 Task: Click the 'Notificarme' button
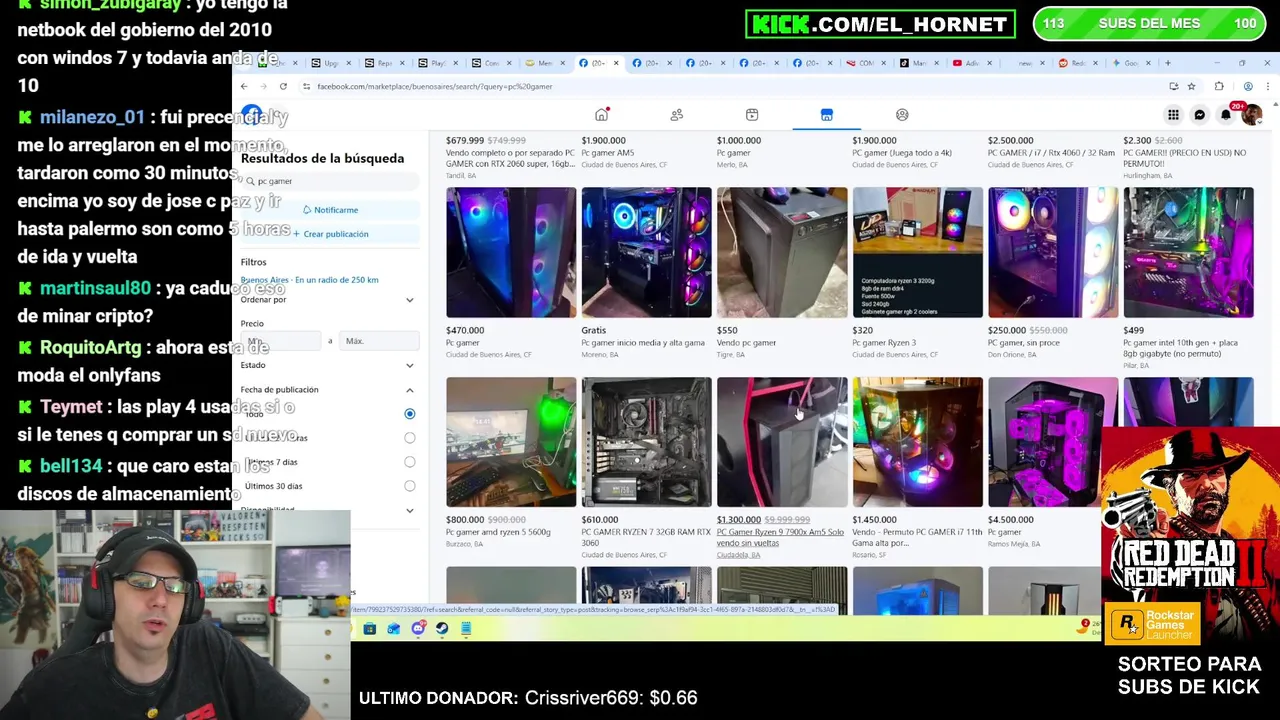[330, 210]
